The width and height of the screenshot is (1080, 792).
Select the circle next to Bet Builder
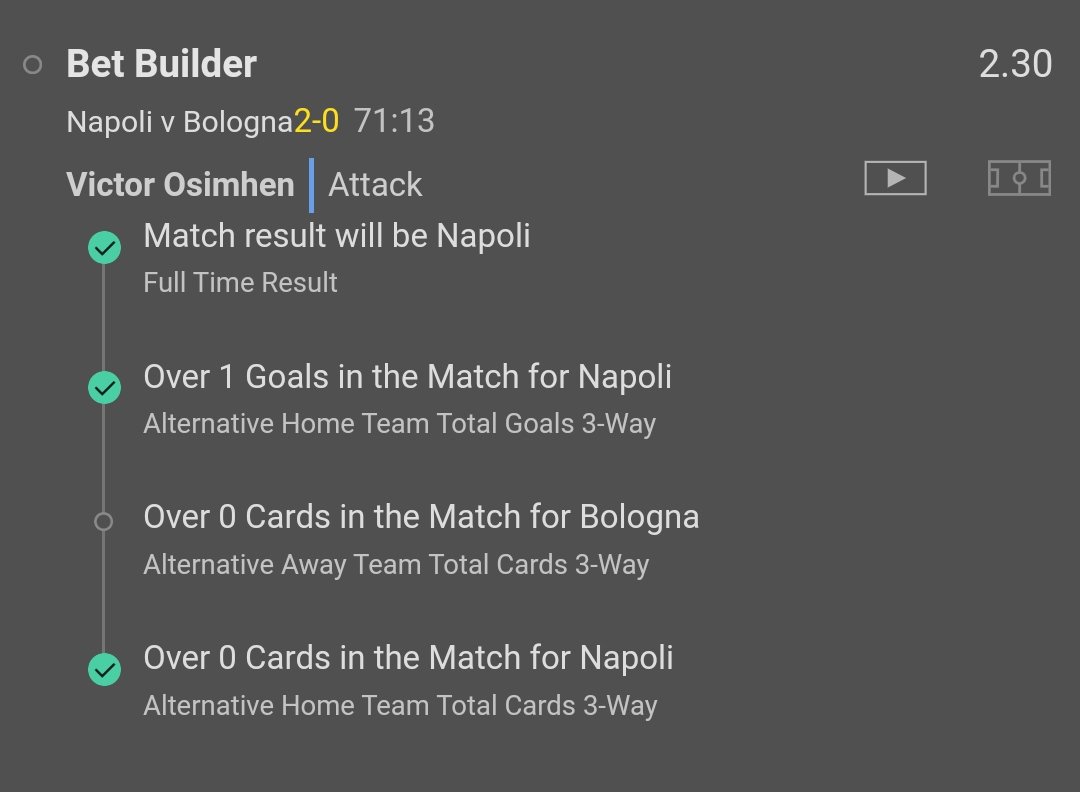click(32, 65)
